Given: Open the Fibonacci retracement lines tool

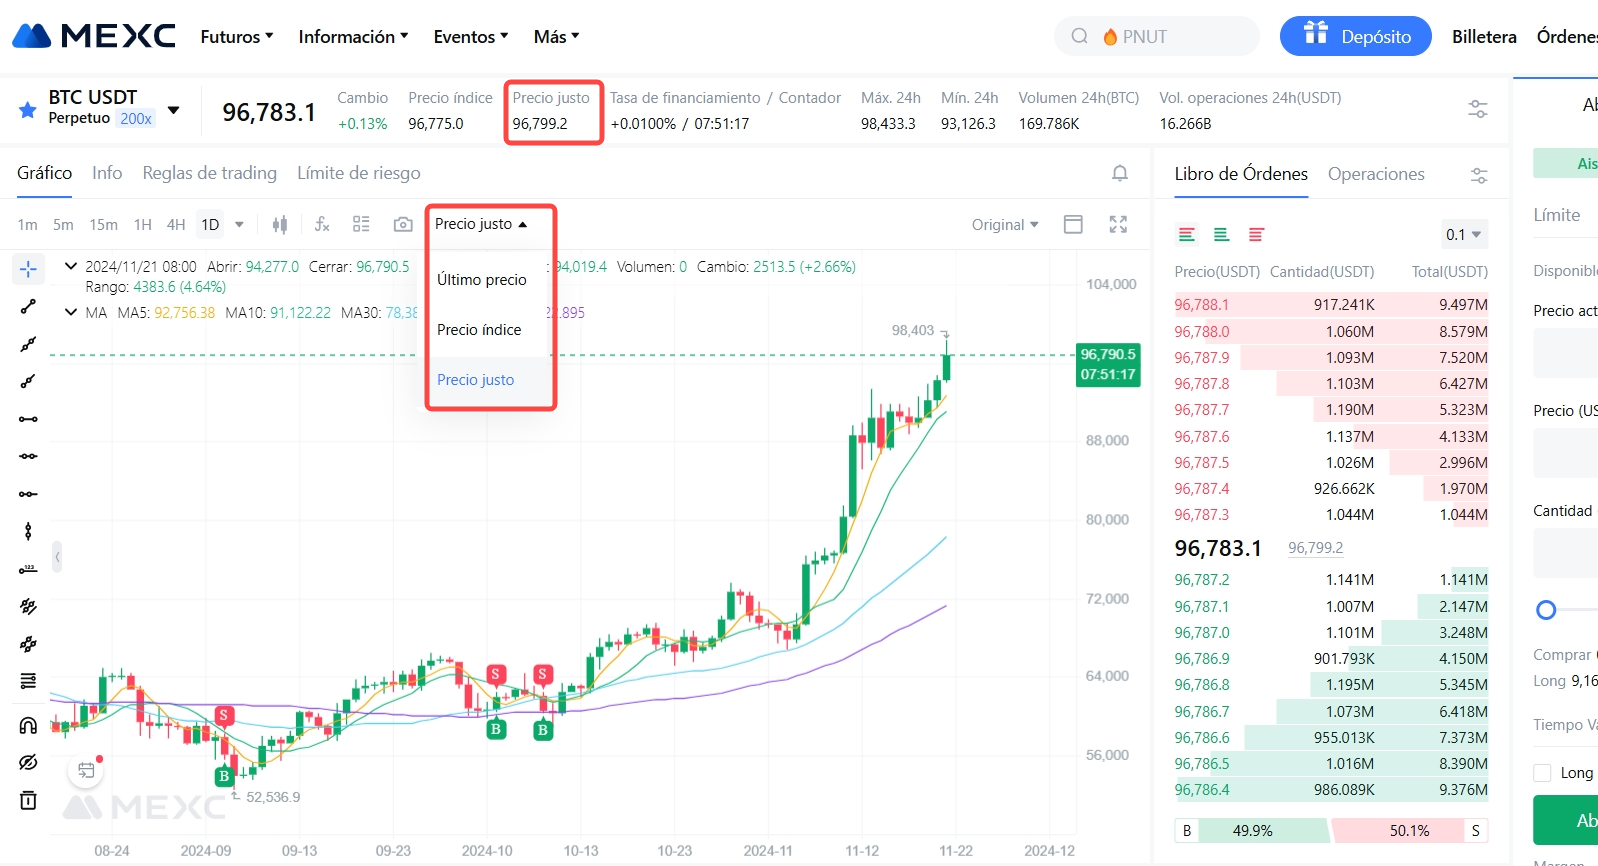Looking at the screenshot, I should coord(28,681).
